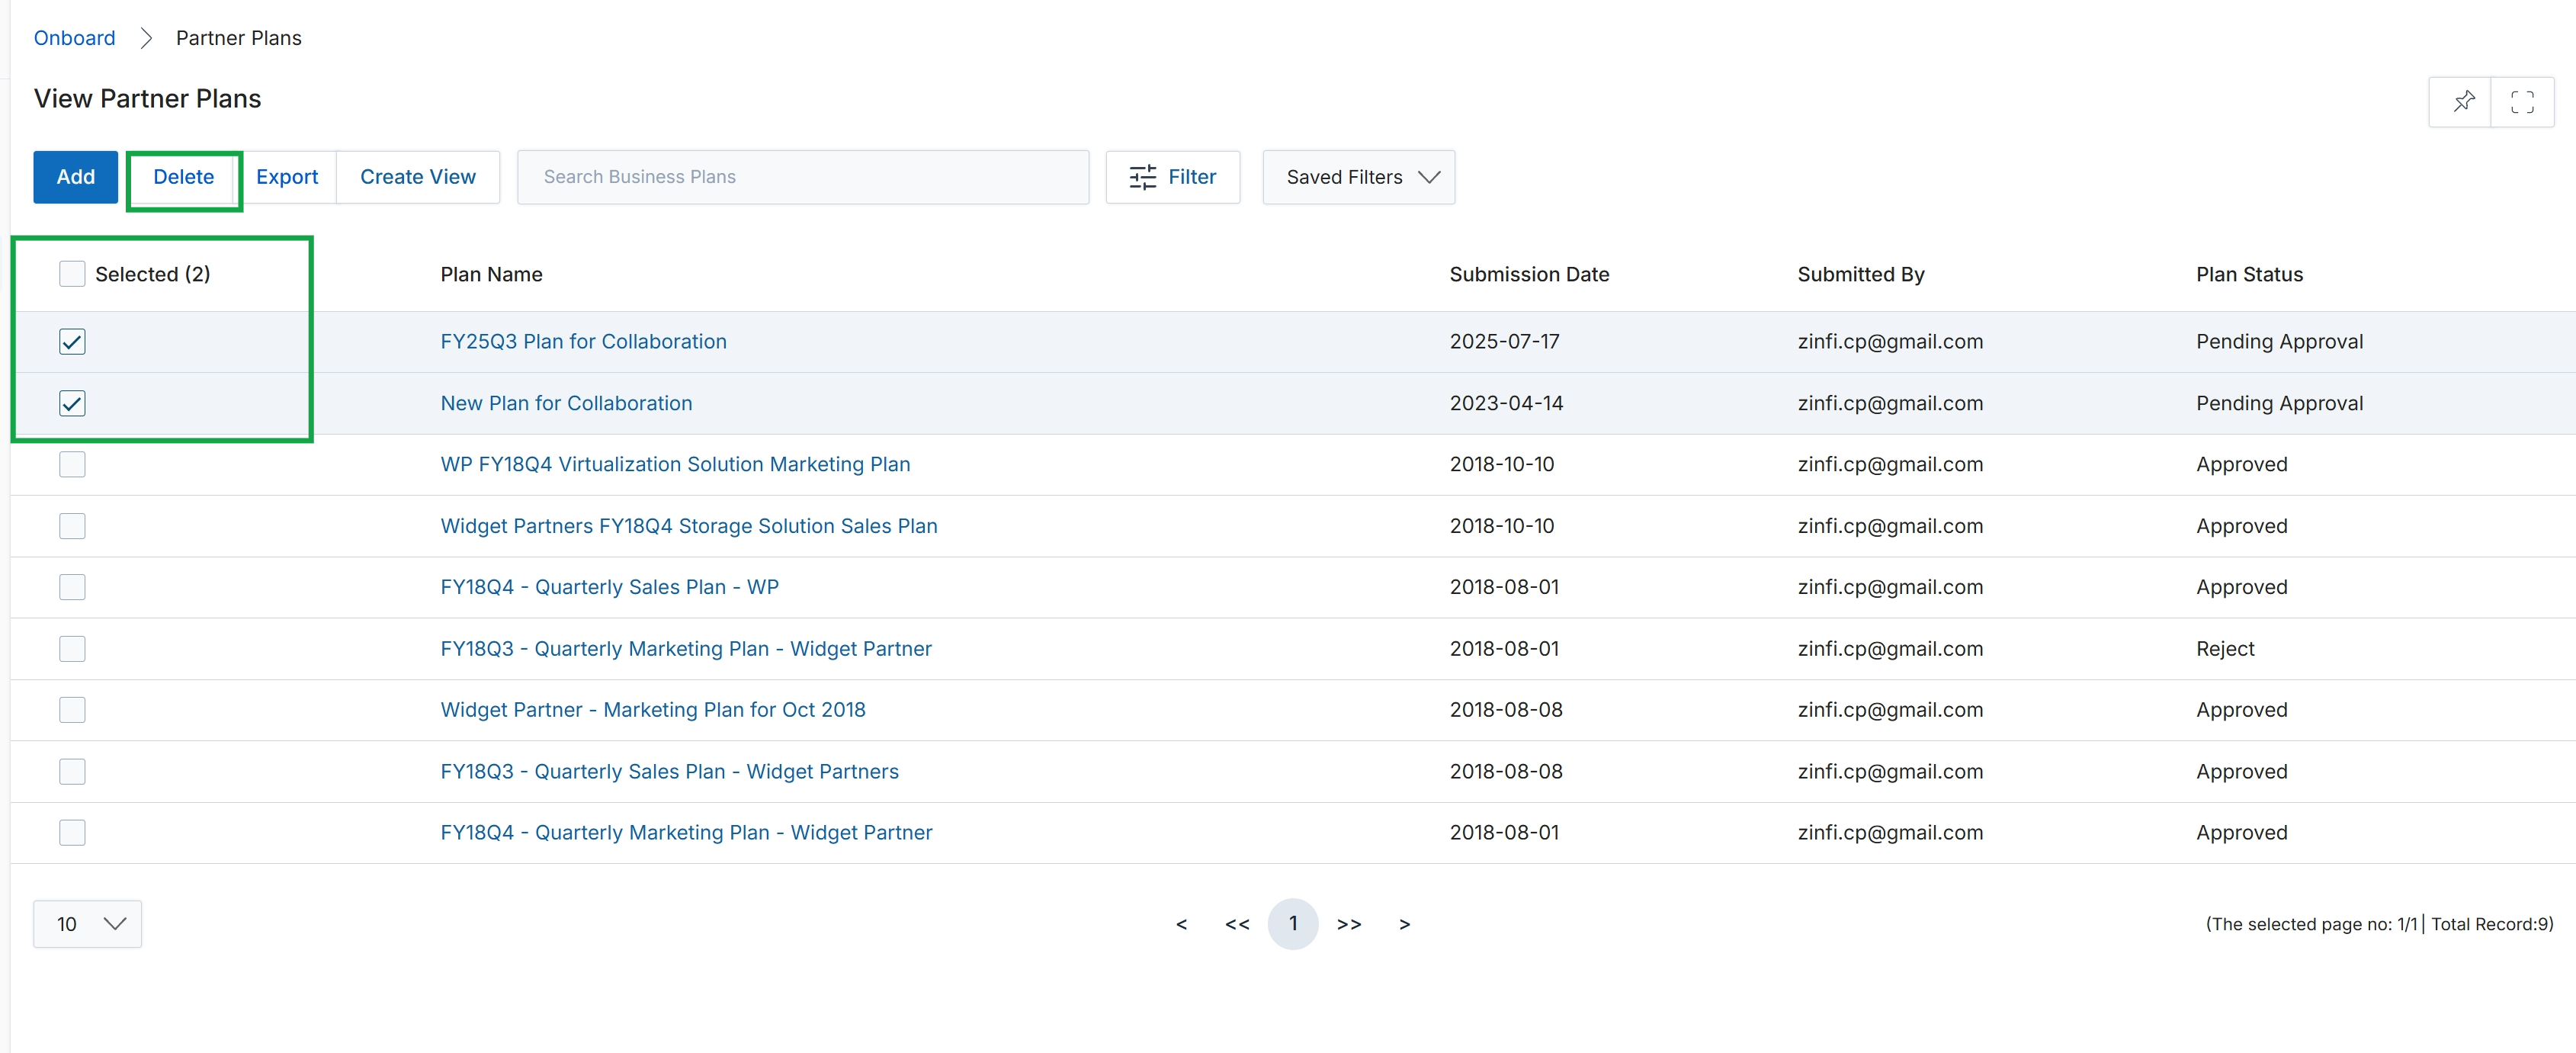
Task: Open FY18Q3 Quarterly Sales Plan - Widget Partners
Action: [670, 772]
